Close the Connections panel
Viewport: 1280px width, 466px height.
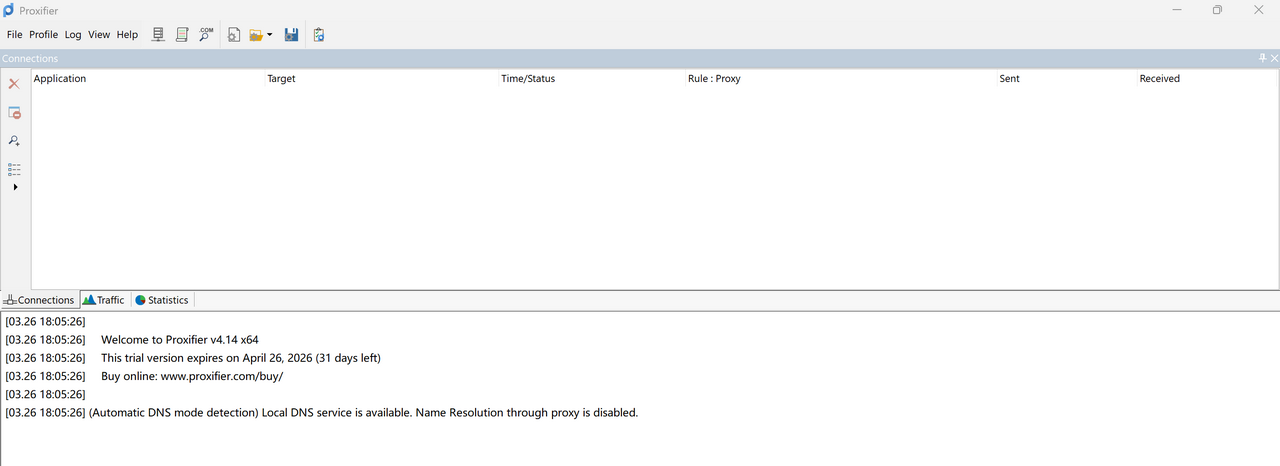coord(1274,59)
